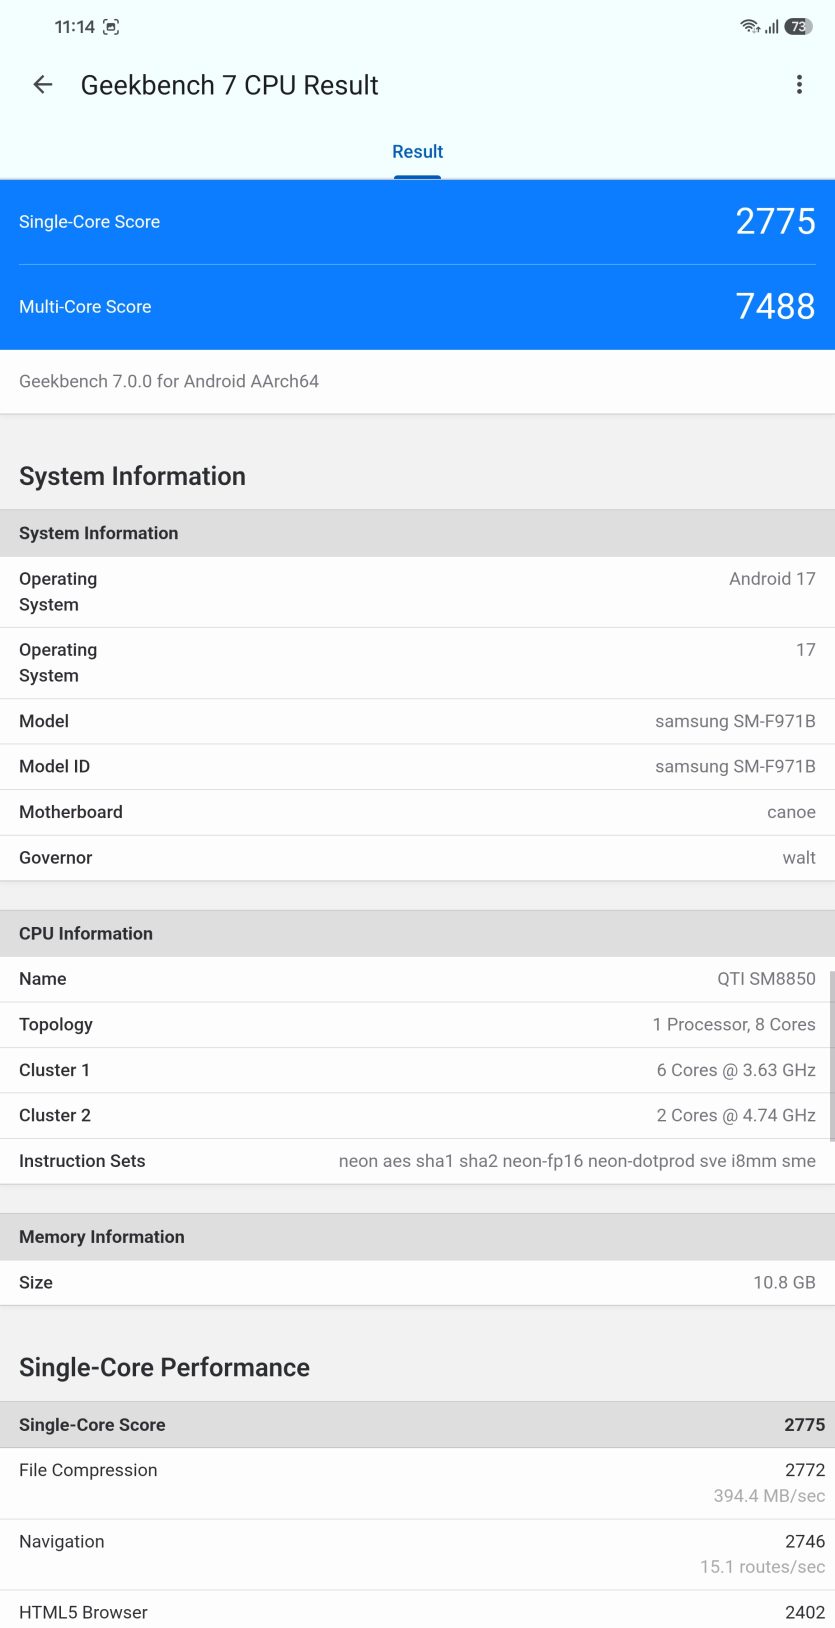Tap the Model ID row label
835x1628 pixels.
(x=54, y=767)
